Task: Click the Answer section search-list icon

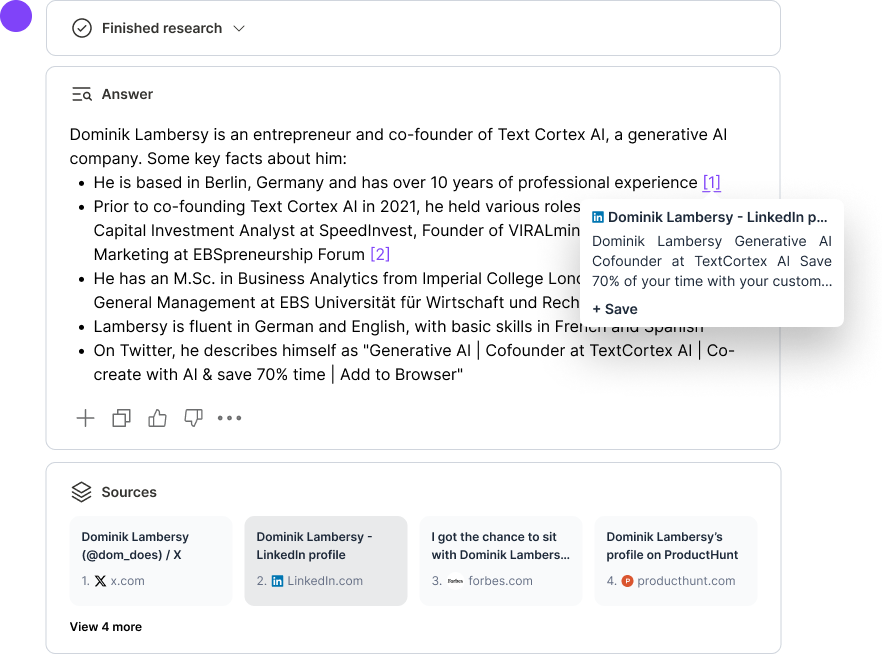Action: tap(82, 94)
